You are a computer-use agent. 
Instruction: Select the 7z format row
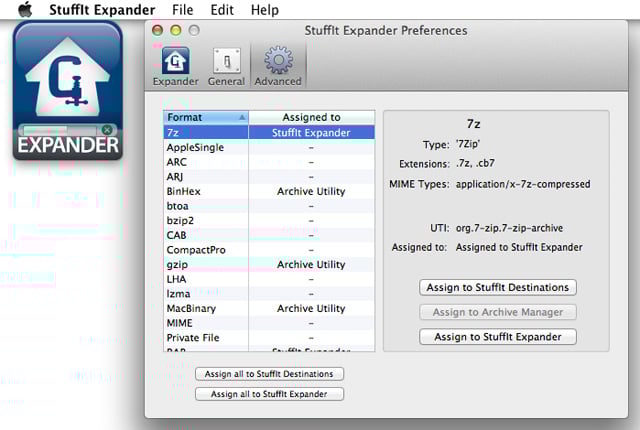(269, 132)
